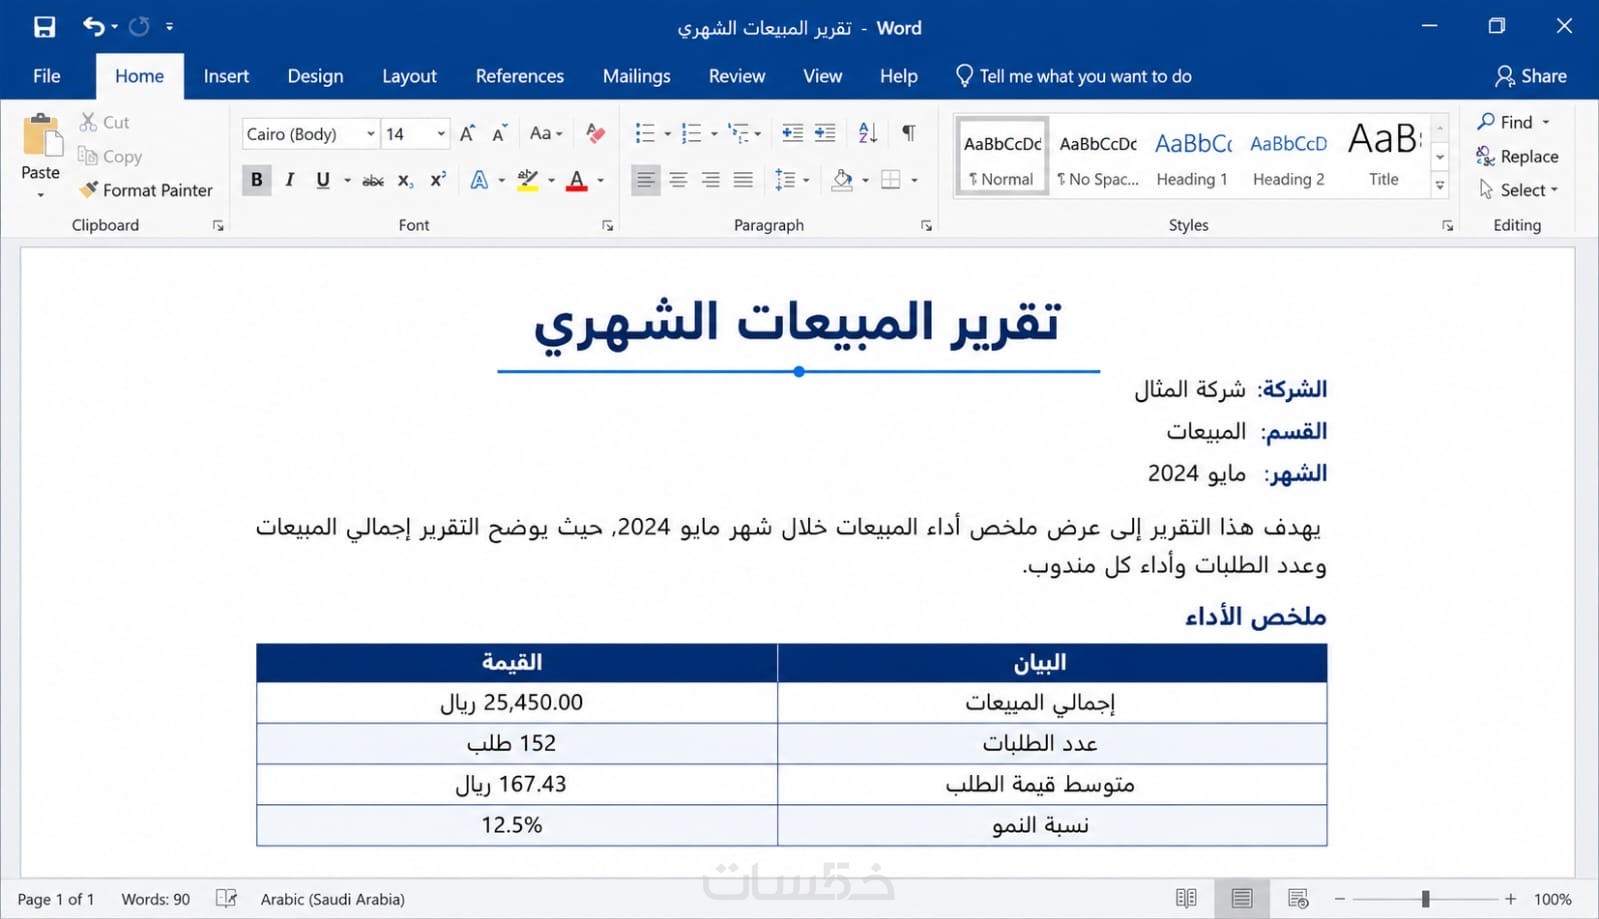Switch to the References tab

pos(519,76)
